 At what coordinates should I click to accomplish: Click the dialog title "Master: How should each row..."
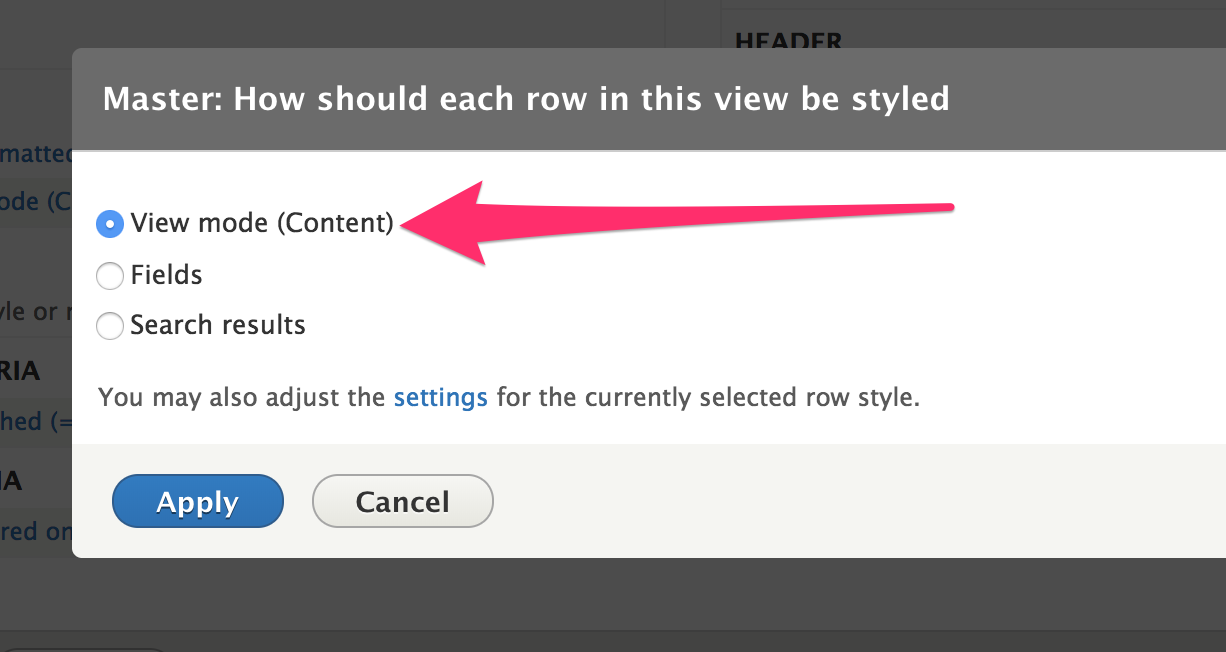pos(527,98)
